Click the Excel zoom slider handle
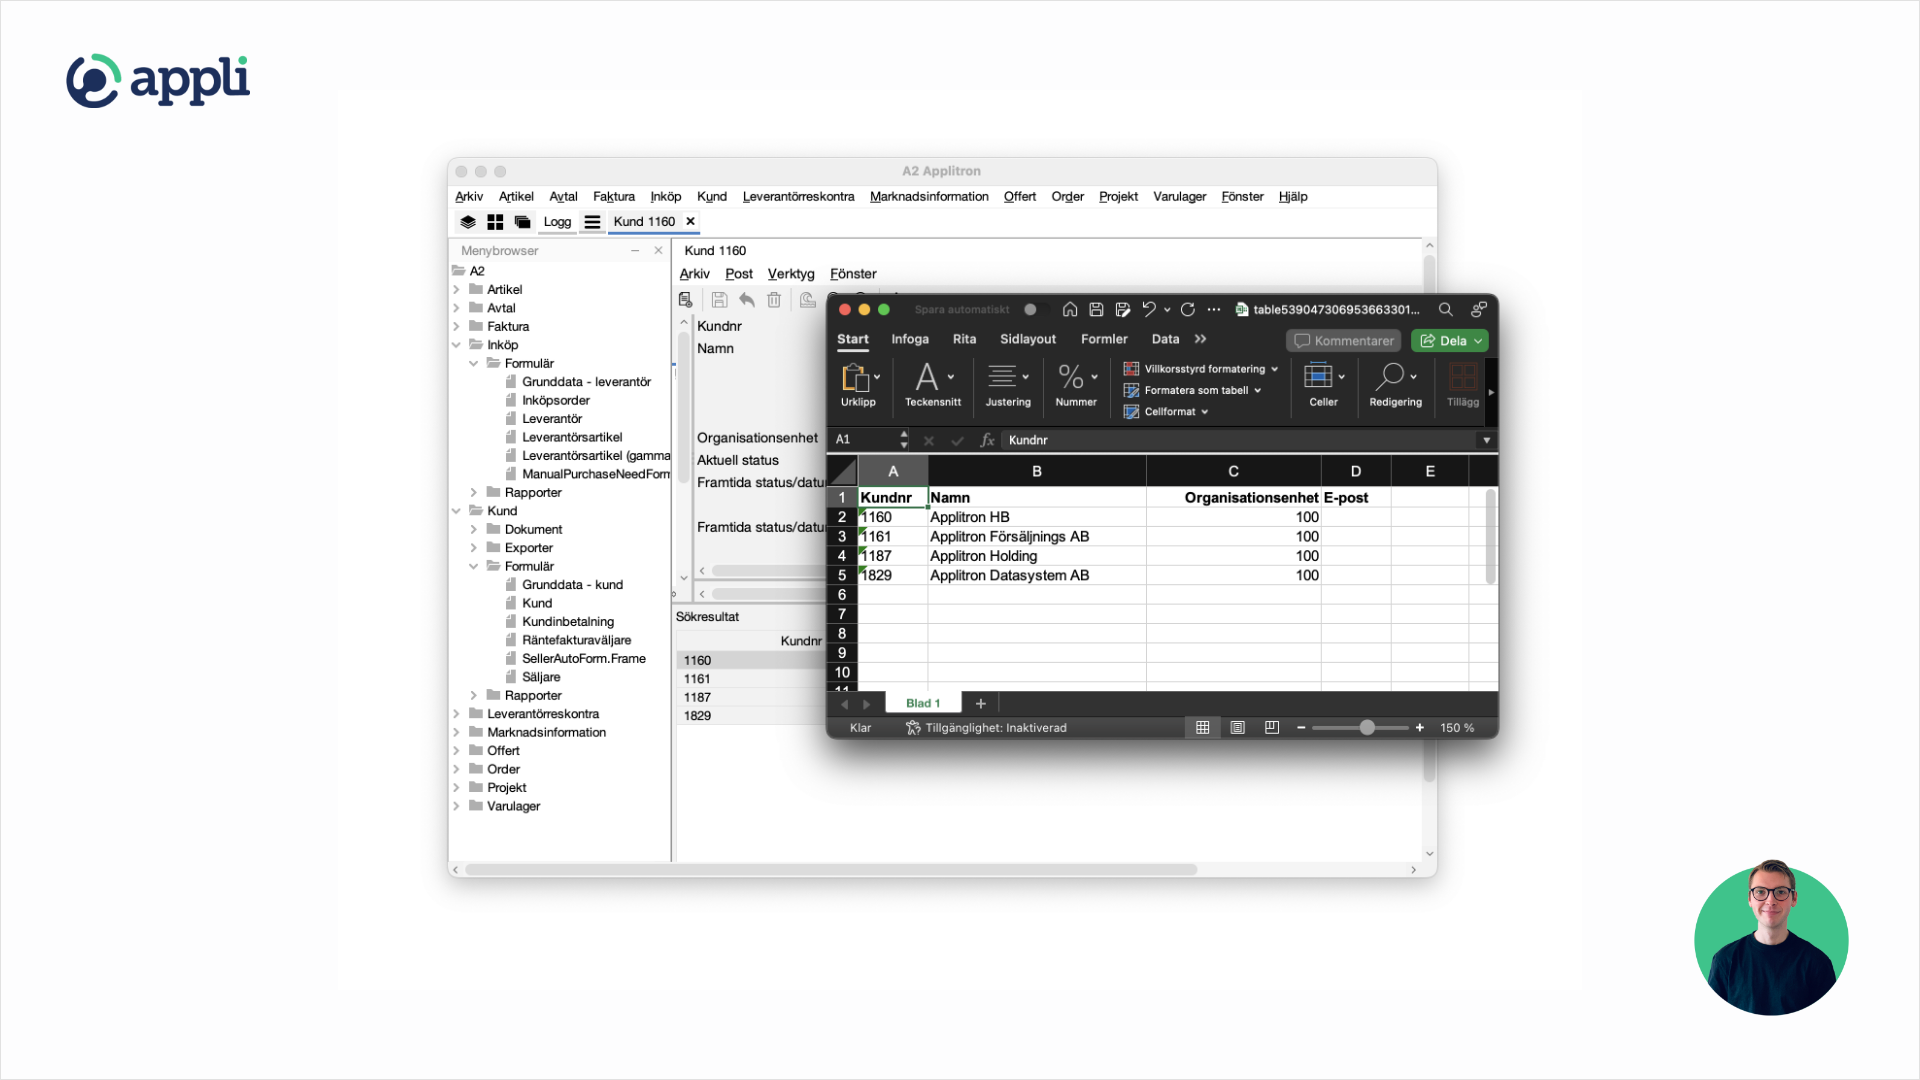 tap(1367, 728)
